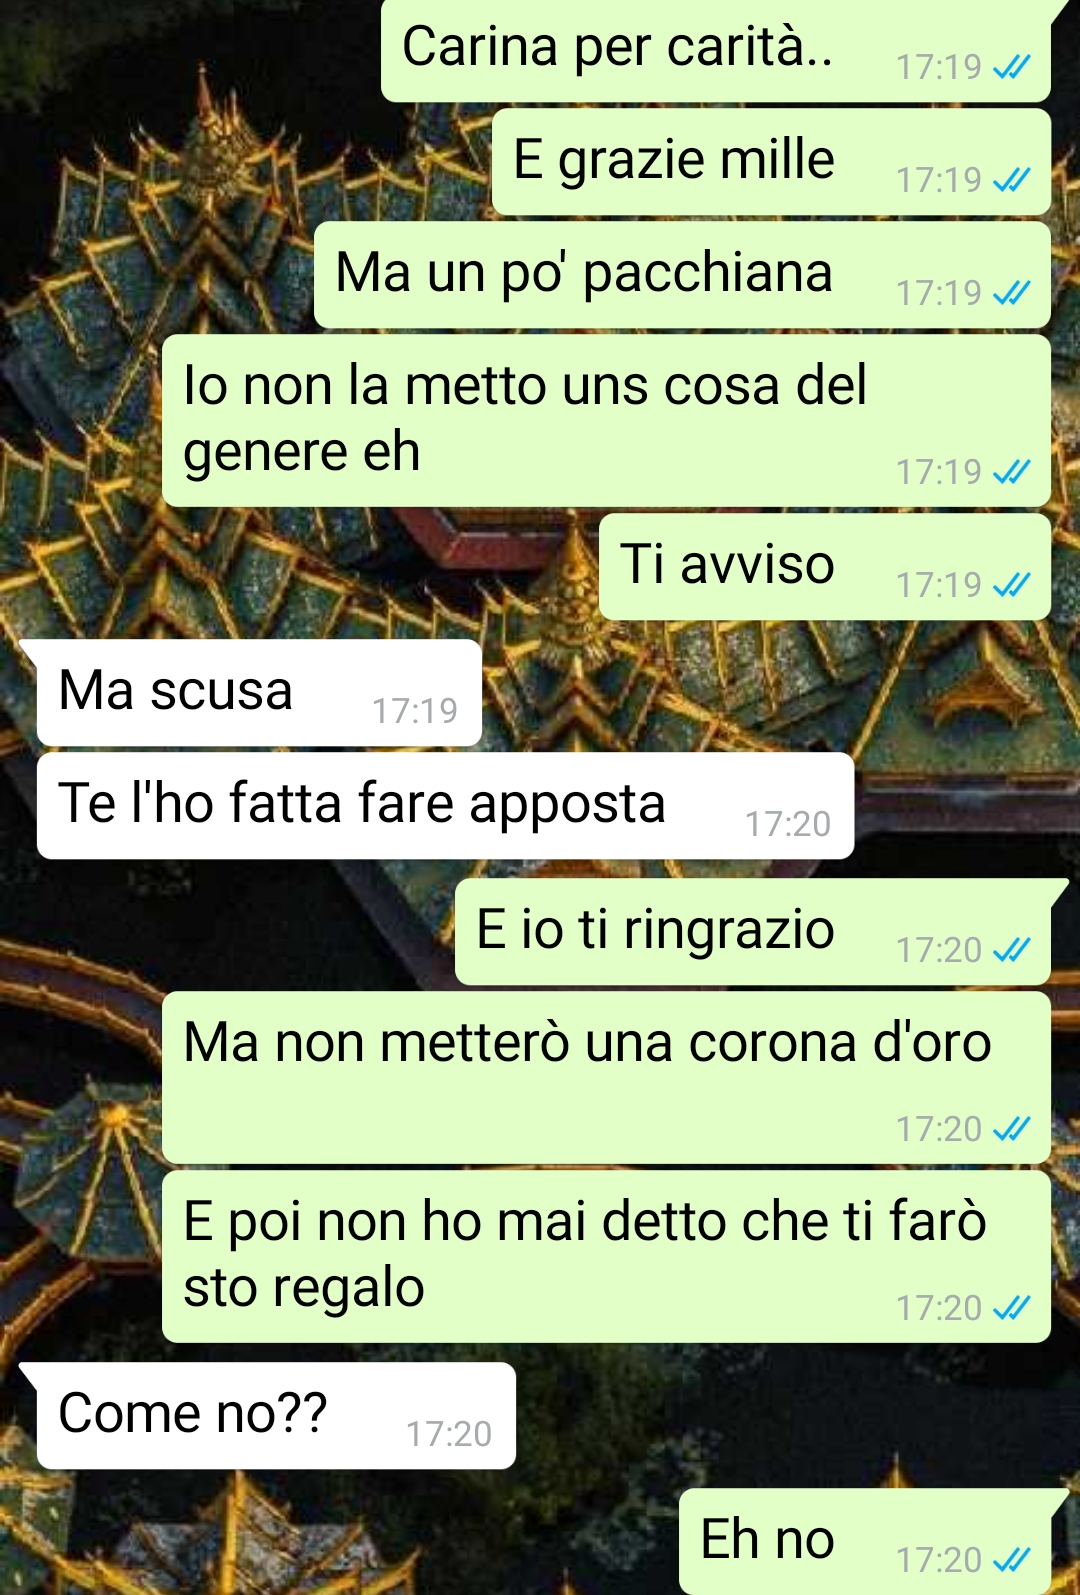
Task: Select the 'E io ti ringrazio' message
Action: pyautogui.click(x=753, y=932)
